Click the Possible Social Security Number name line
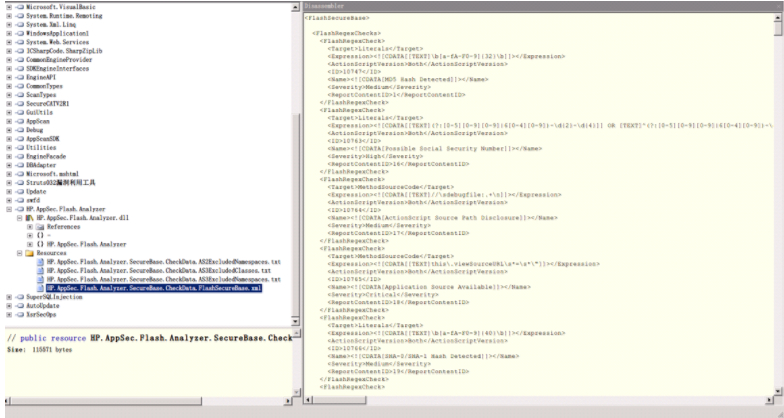 435,148
